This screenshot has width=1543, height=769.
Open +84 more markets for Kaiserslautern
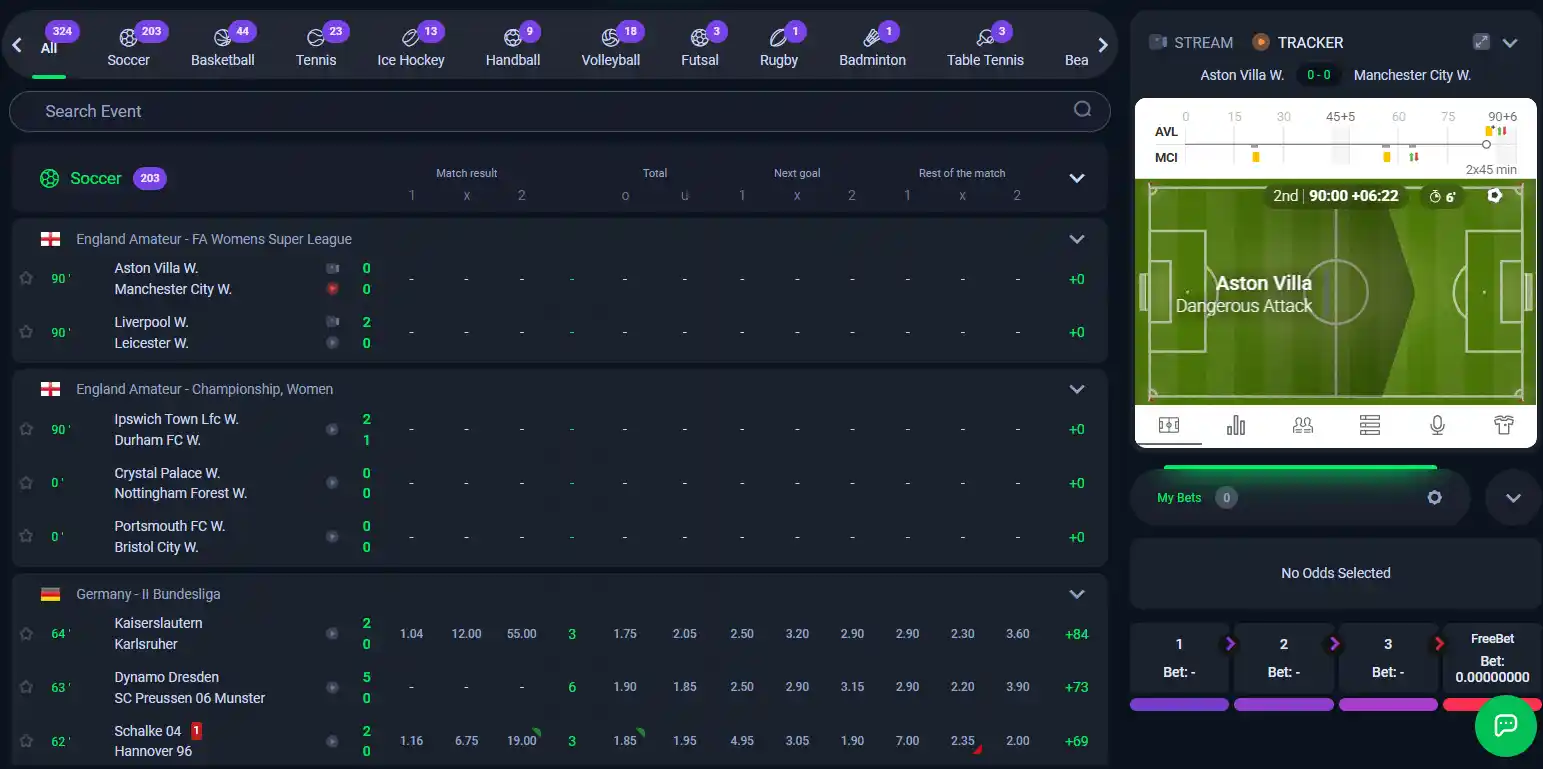click(x=1076, y=634)
